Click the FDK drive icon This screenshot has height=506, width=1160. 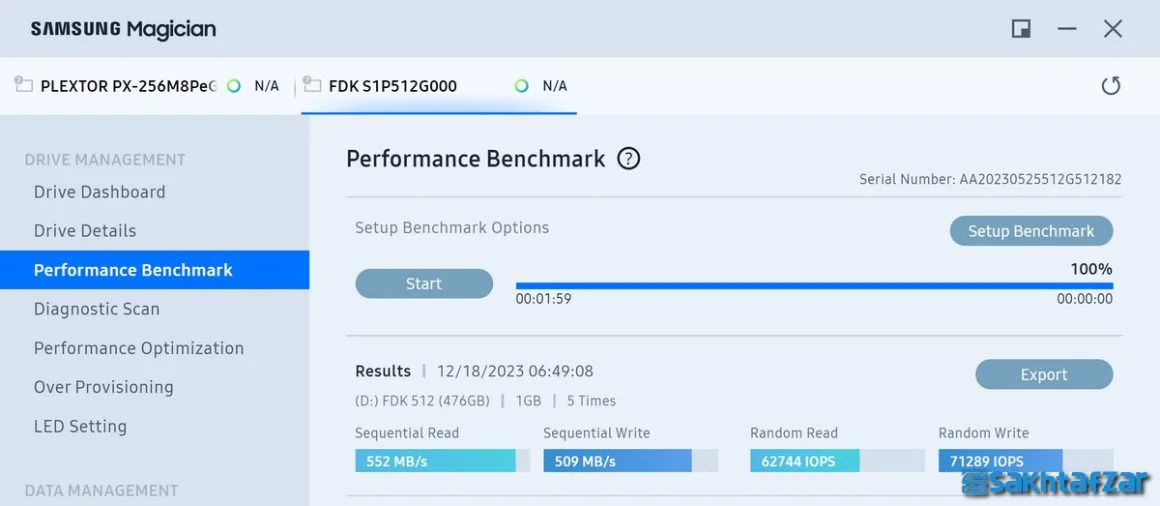click(311, 85)
